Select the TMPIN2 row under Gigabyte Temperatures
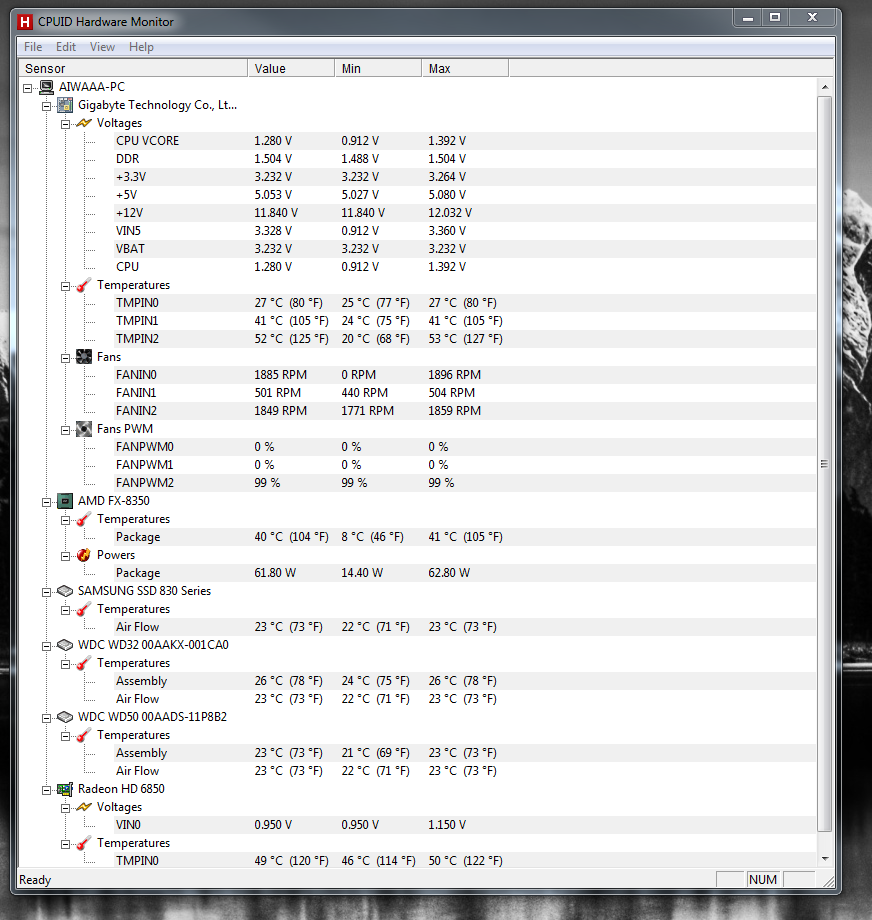 coord(465,339)
